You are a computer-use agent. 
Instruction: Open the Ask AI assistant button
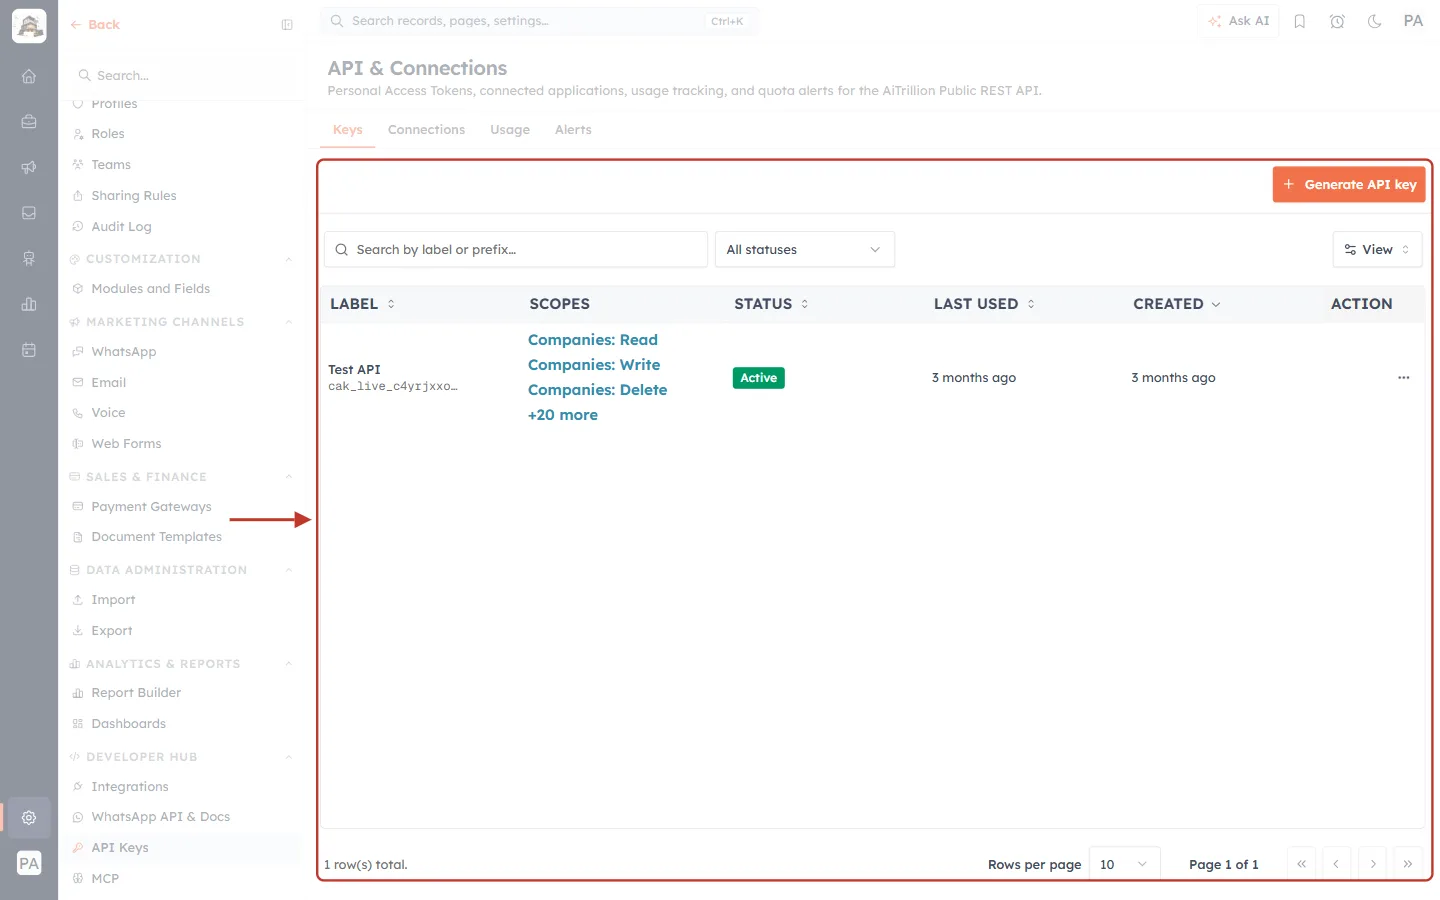tap(1238, 21)
